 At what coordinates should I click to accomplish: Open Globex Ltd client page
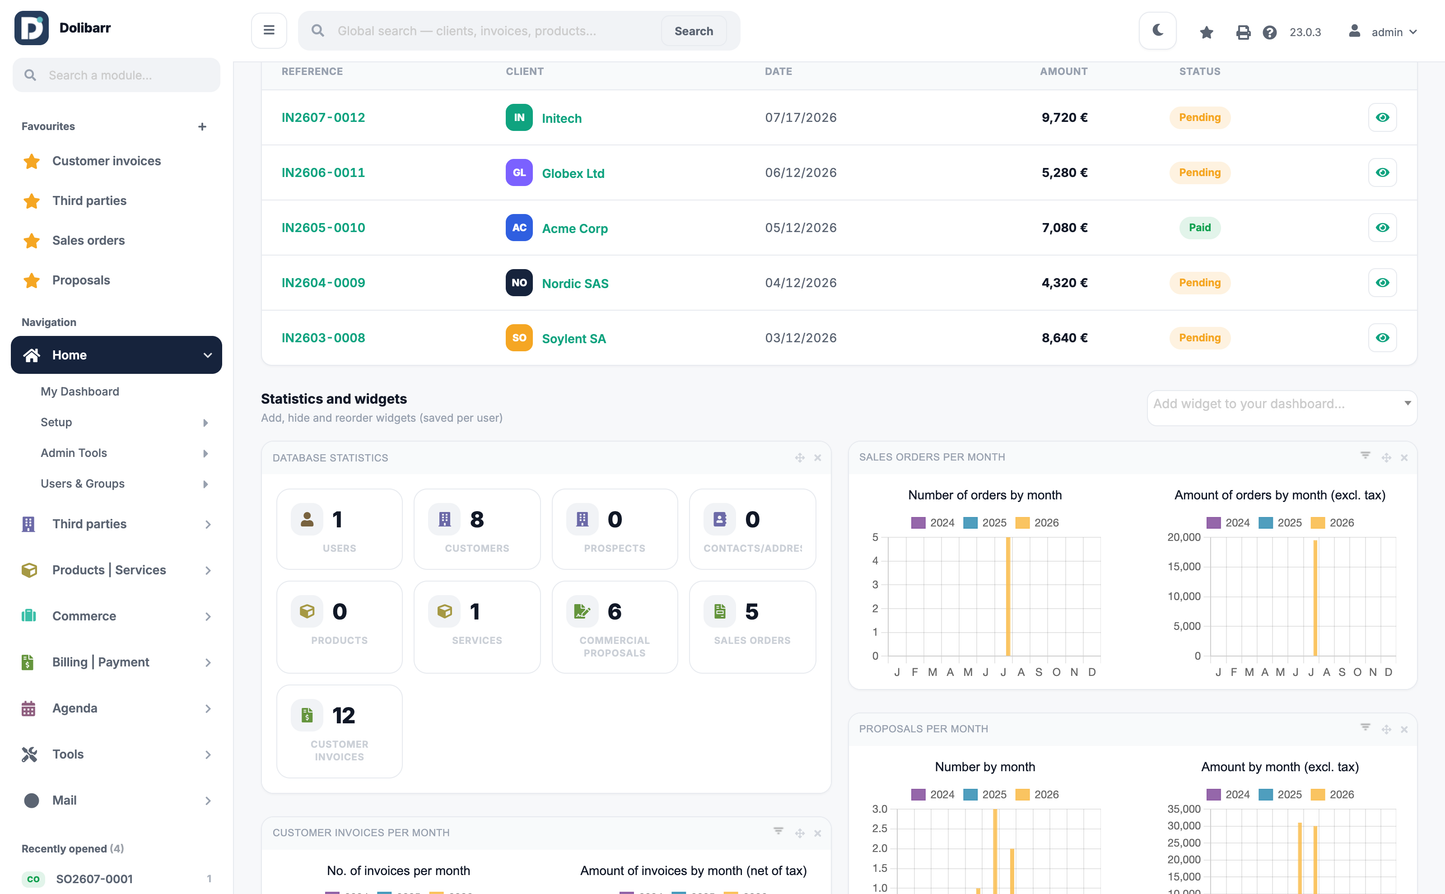tap(573, 173)
